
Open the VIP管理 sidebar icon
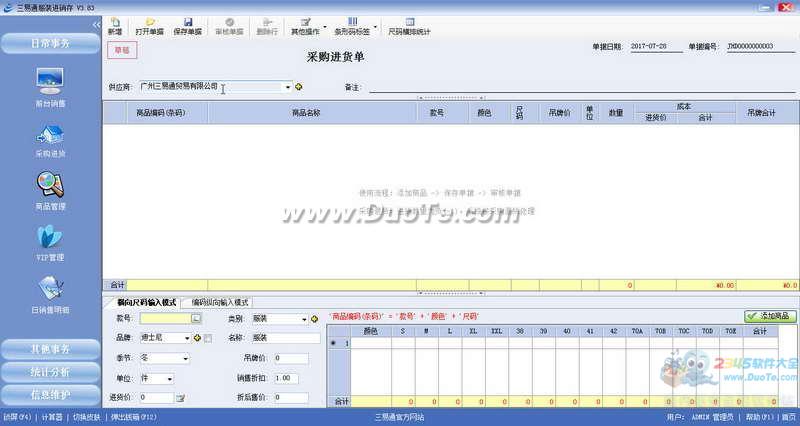(x=50, y=237)
